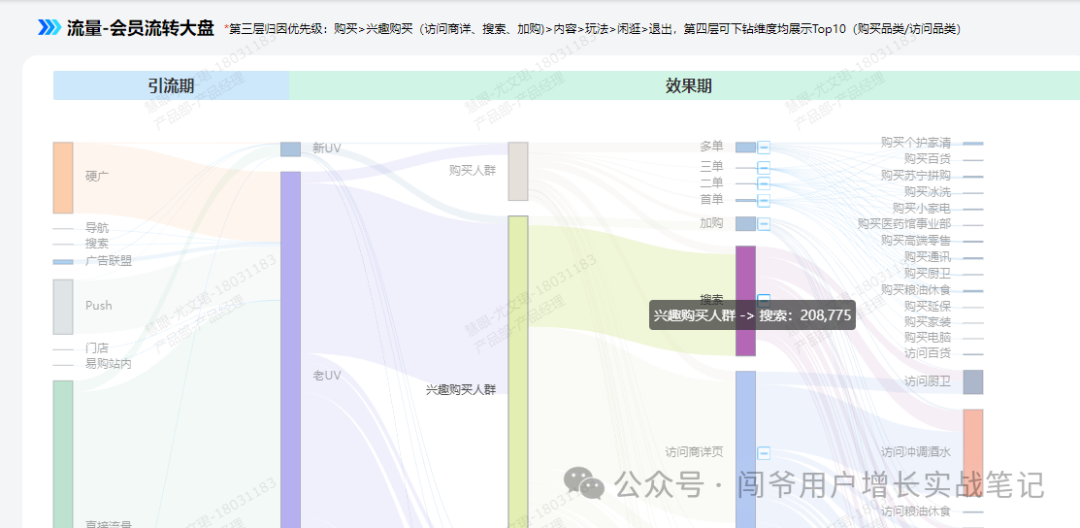Screen dimensions: 1080x528
Task: Click the 购买百货 category label
Action: (x=927, y=159)
